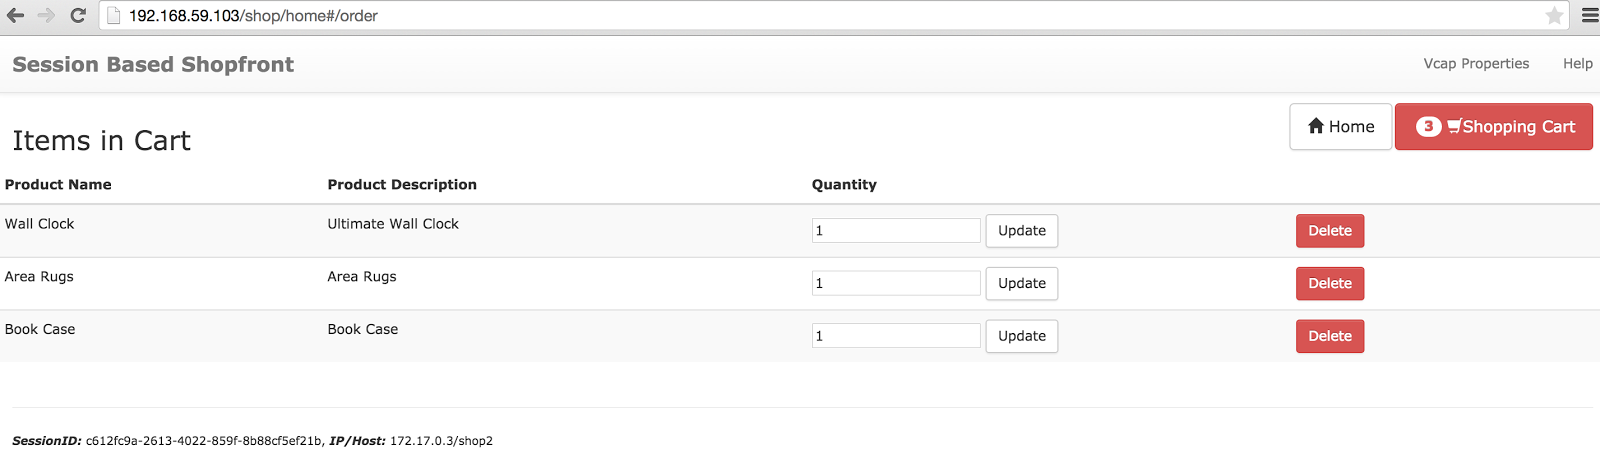Update the Wall Clock quantity
This screenshot has height=454, width=1600.
[x=1021, y=231]
